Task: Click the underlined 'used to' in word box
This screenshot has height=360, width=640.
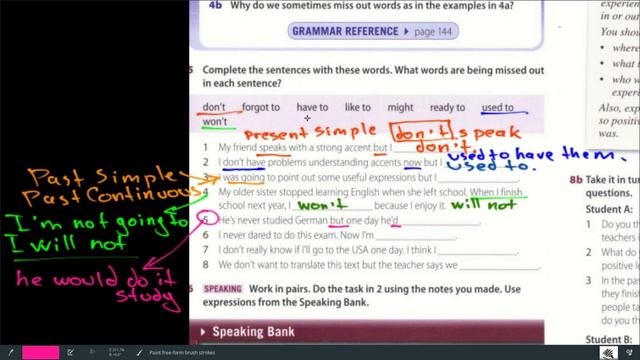Action: [x=498, y=107]
